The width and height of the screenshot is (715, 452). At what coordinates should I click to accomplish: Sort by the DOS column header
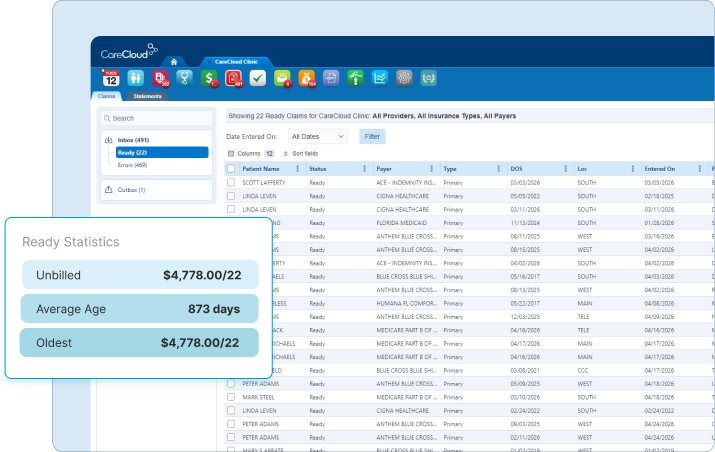(516, 169)
